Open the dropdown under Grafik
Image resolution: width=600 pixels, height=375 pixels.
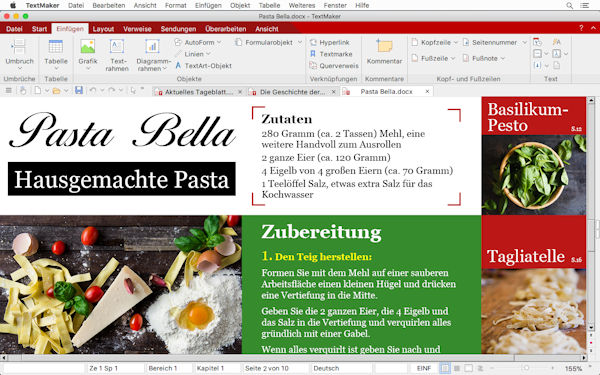click(x=88, y=68)
